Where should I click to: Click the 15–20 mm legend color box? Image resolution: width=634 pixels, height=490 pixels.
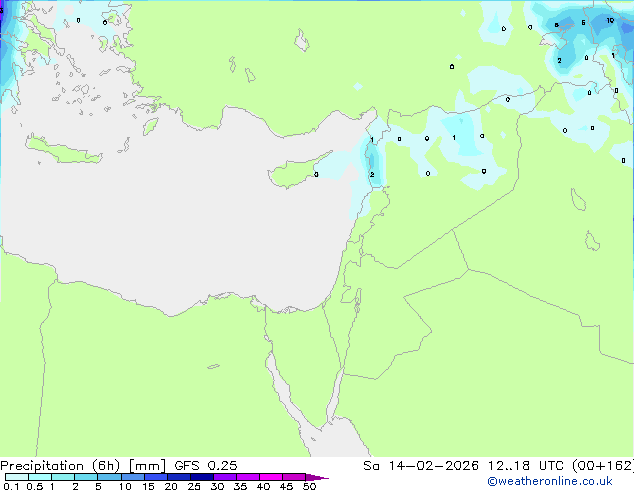[156, 477]
